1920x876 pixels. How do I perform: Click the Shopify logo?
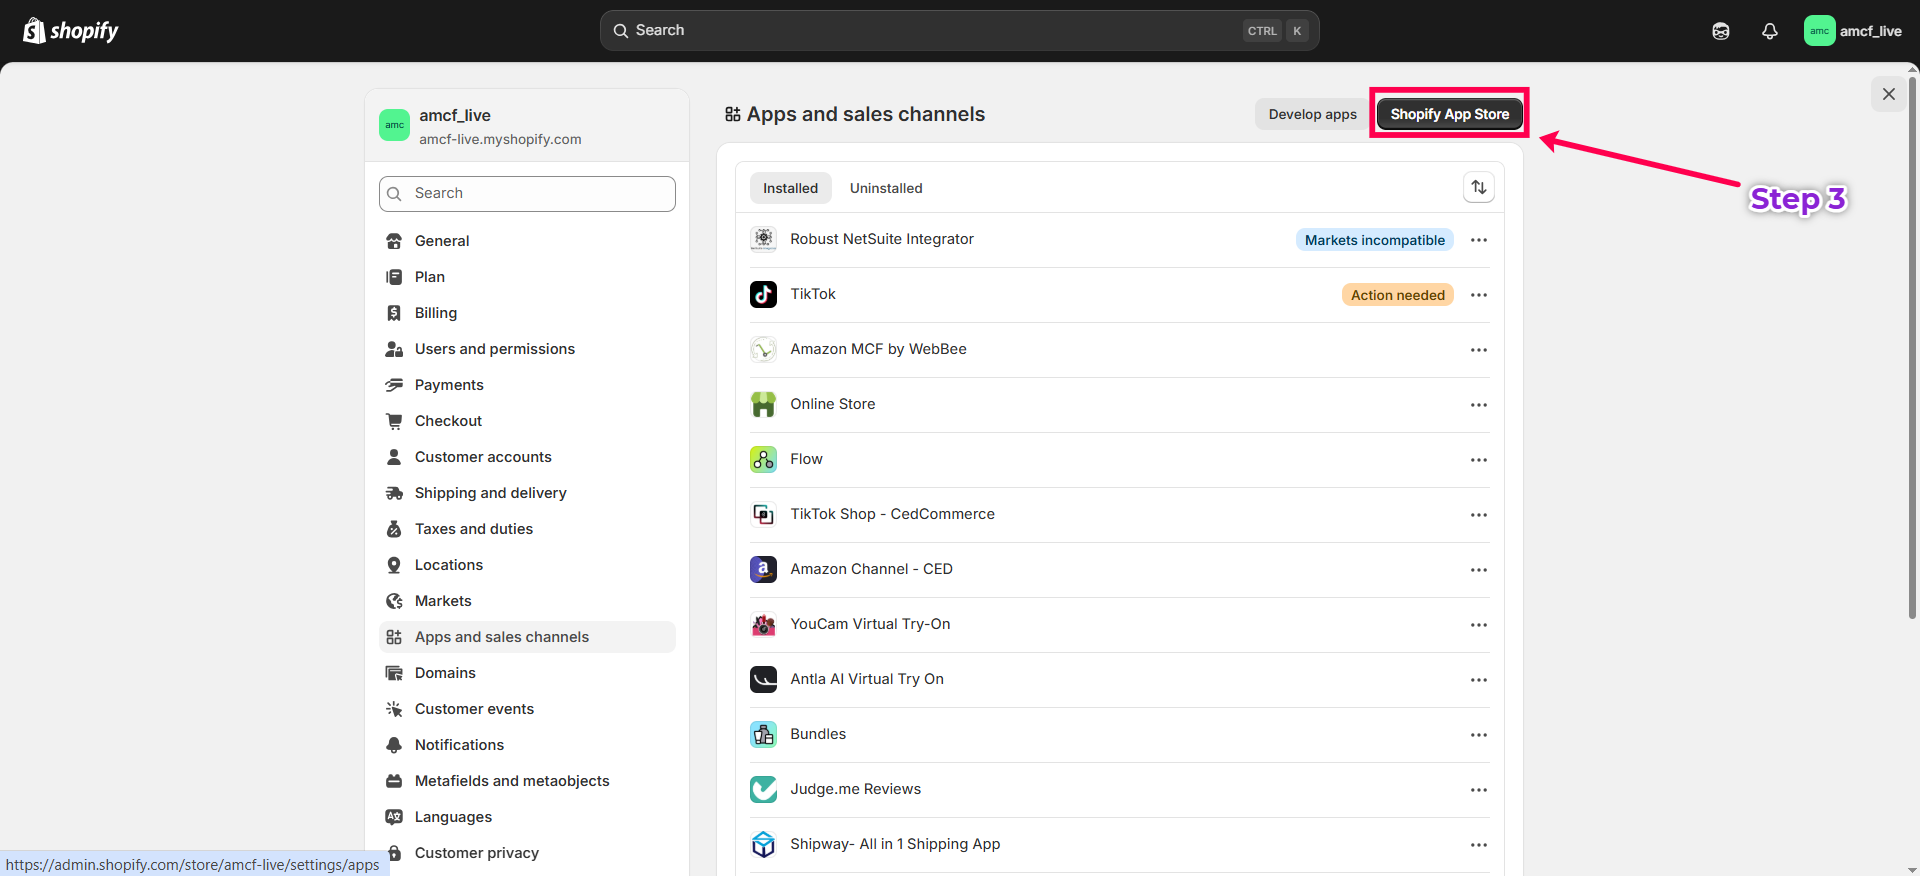pos(70,31)
